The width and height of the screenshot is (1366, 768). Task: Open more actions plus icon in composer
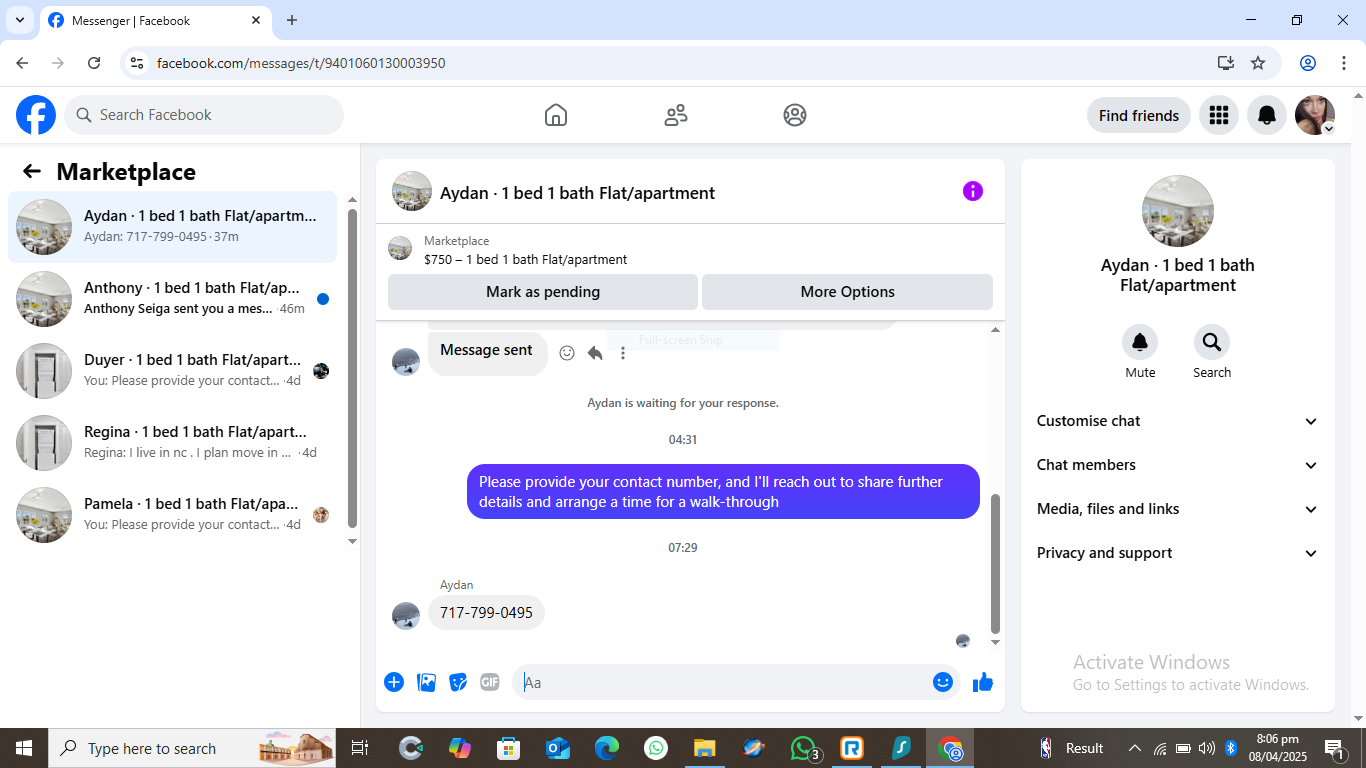point(394,682)
